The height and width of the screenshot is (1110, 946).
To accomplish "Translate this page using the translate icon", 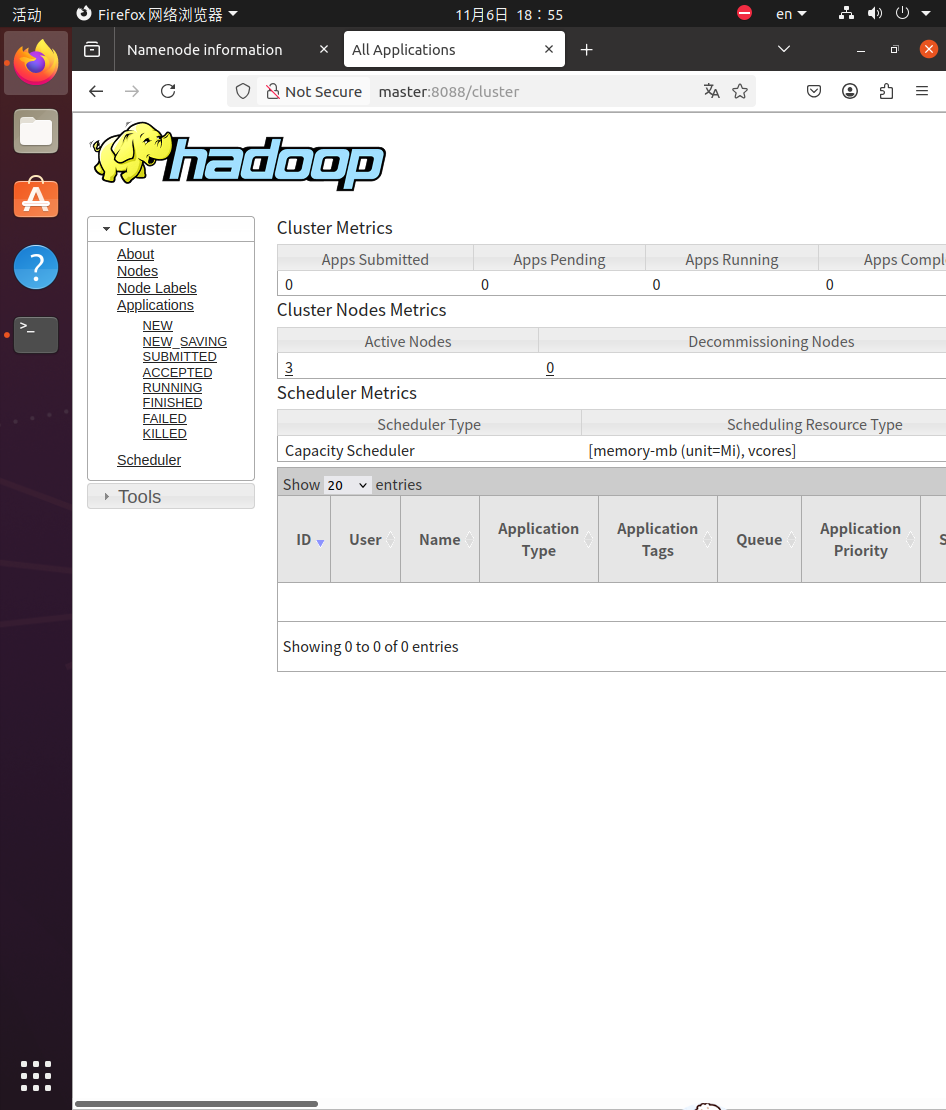I will click(x=711, y=91).
